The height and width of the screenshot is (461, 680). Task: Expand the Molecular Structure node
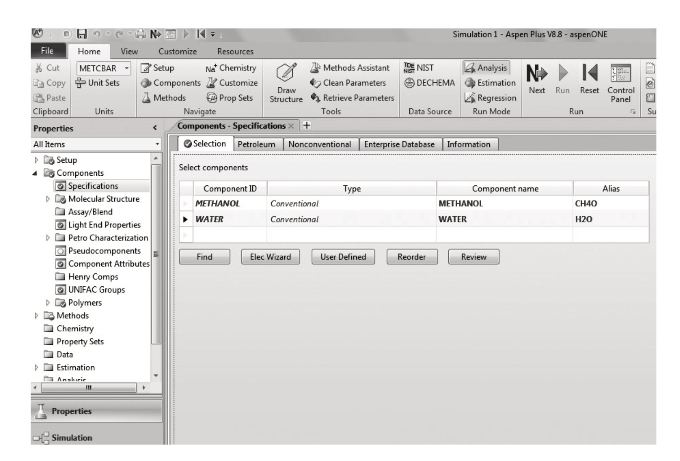point(48,199)
